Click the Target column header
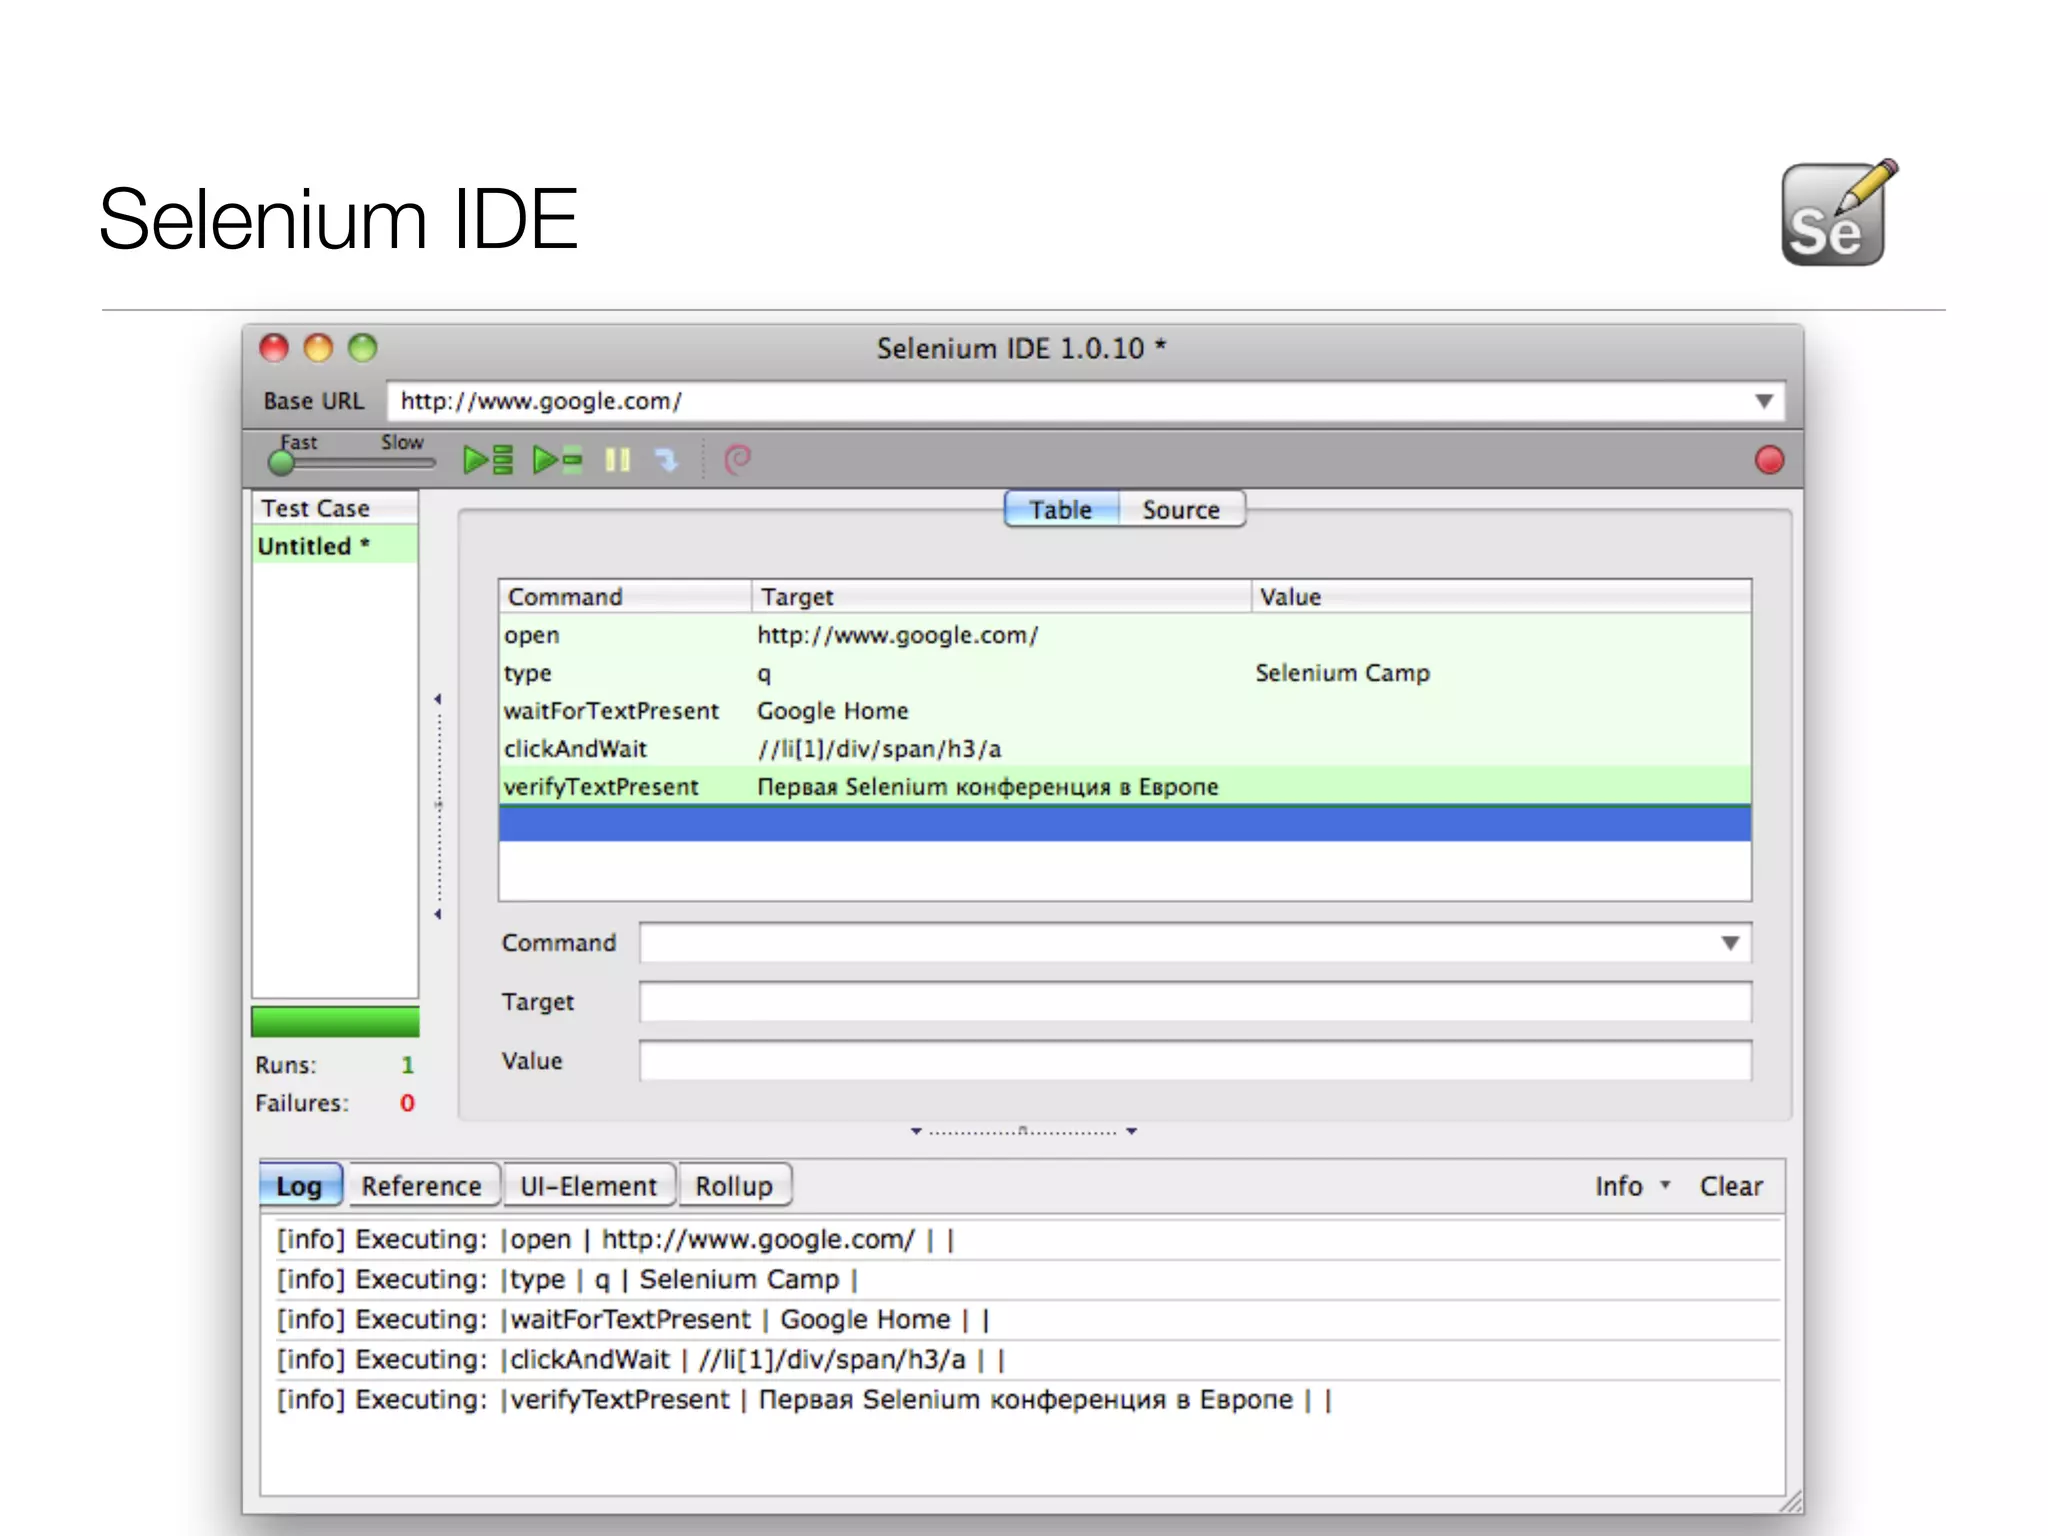 [1001, 597]
